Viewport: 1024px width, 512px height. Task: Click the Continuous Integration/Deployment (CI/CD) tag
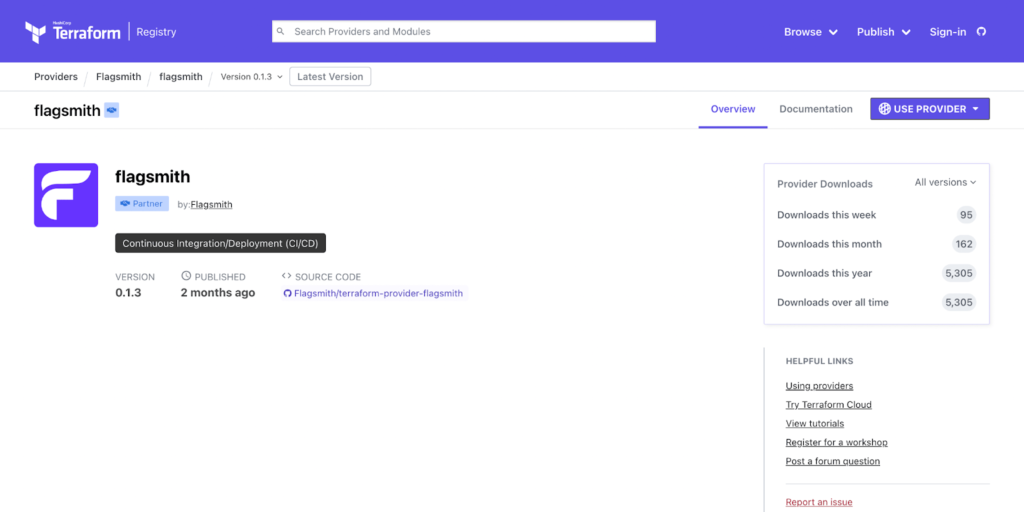click(x=220, y=244)
